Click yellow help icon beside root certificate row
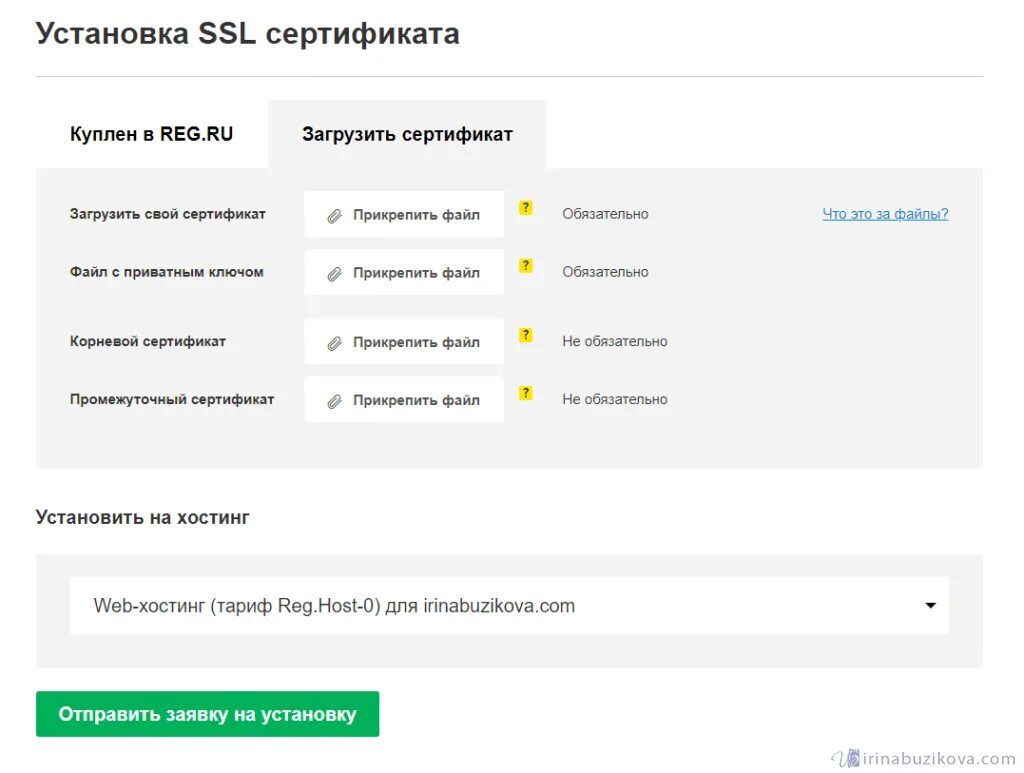 (x=526, y=335)
